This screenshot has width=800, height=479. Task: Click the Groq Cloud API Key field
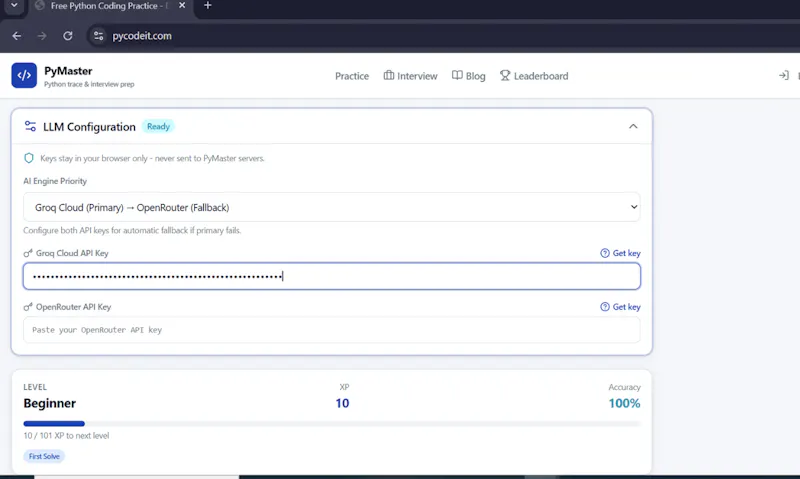(332, 276)
